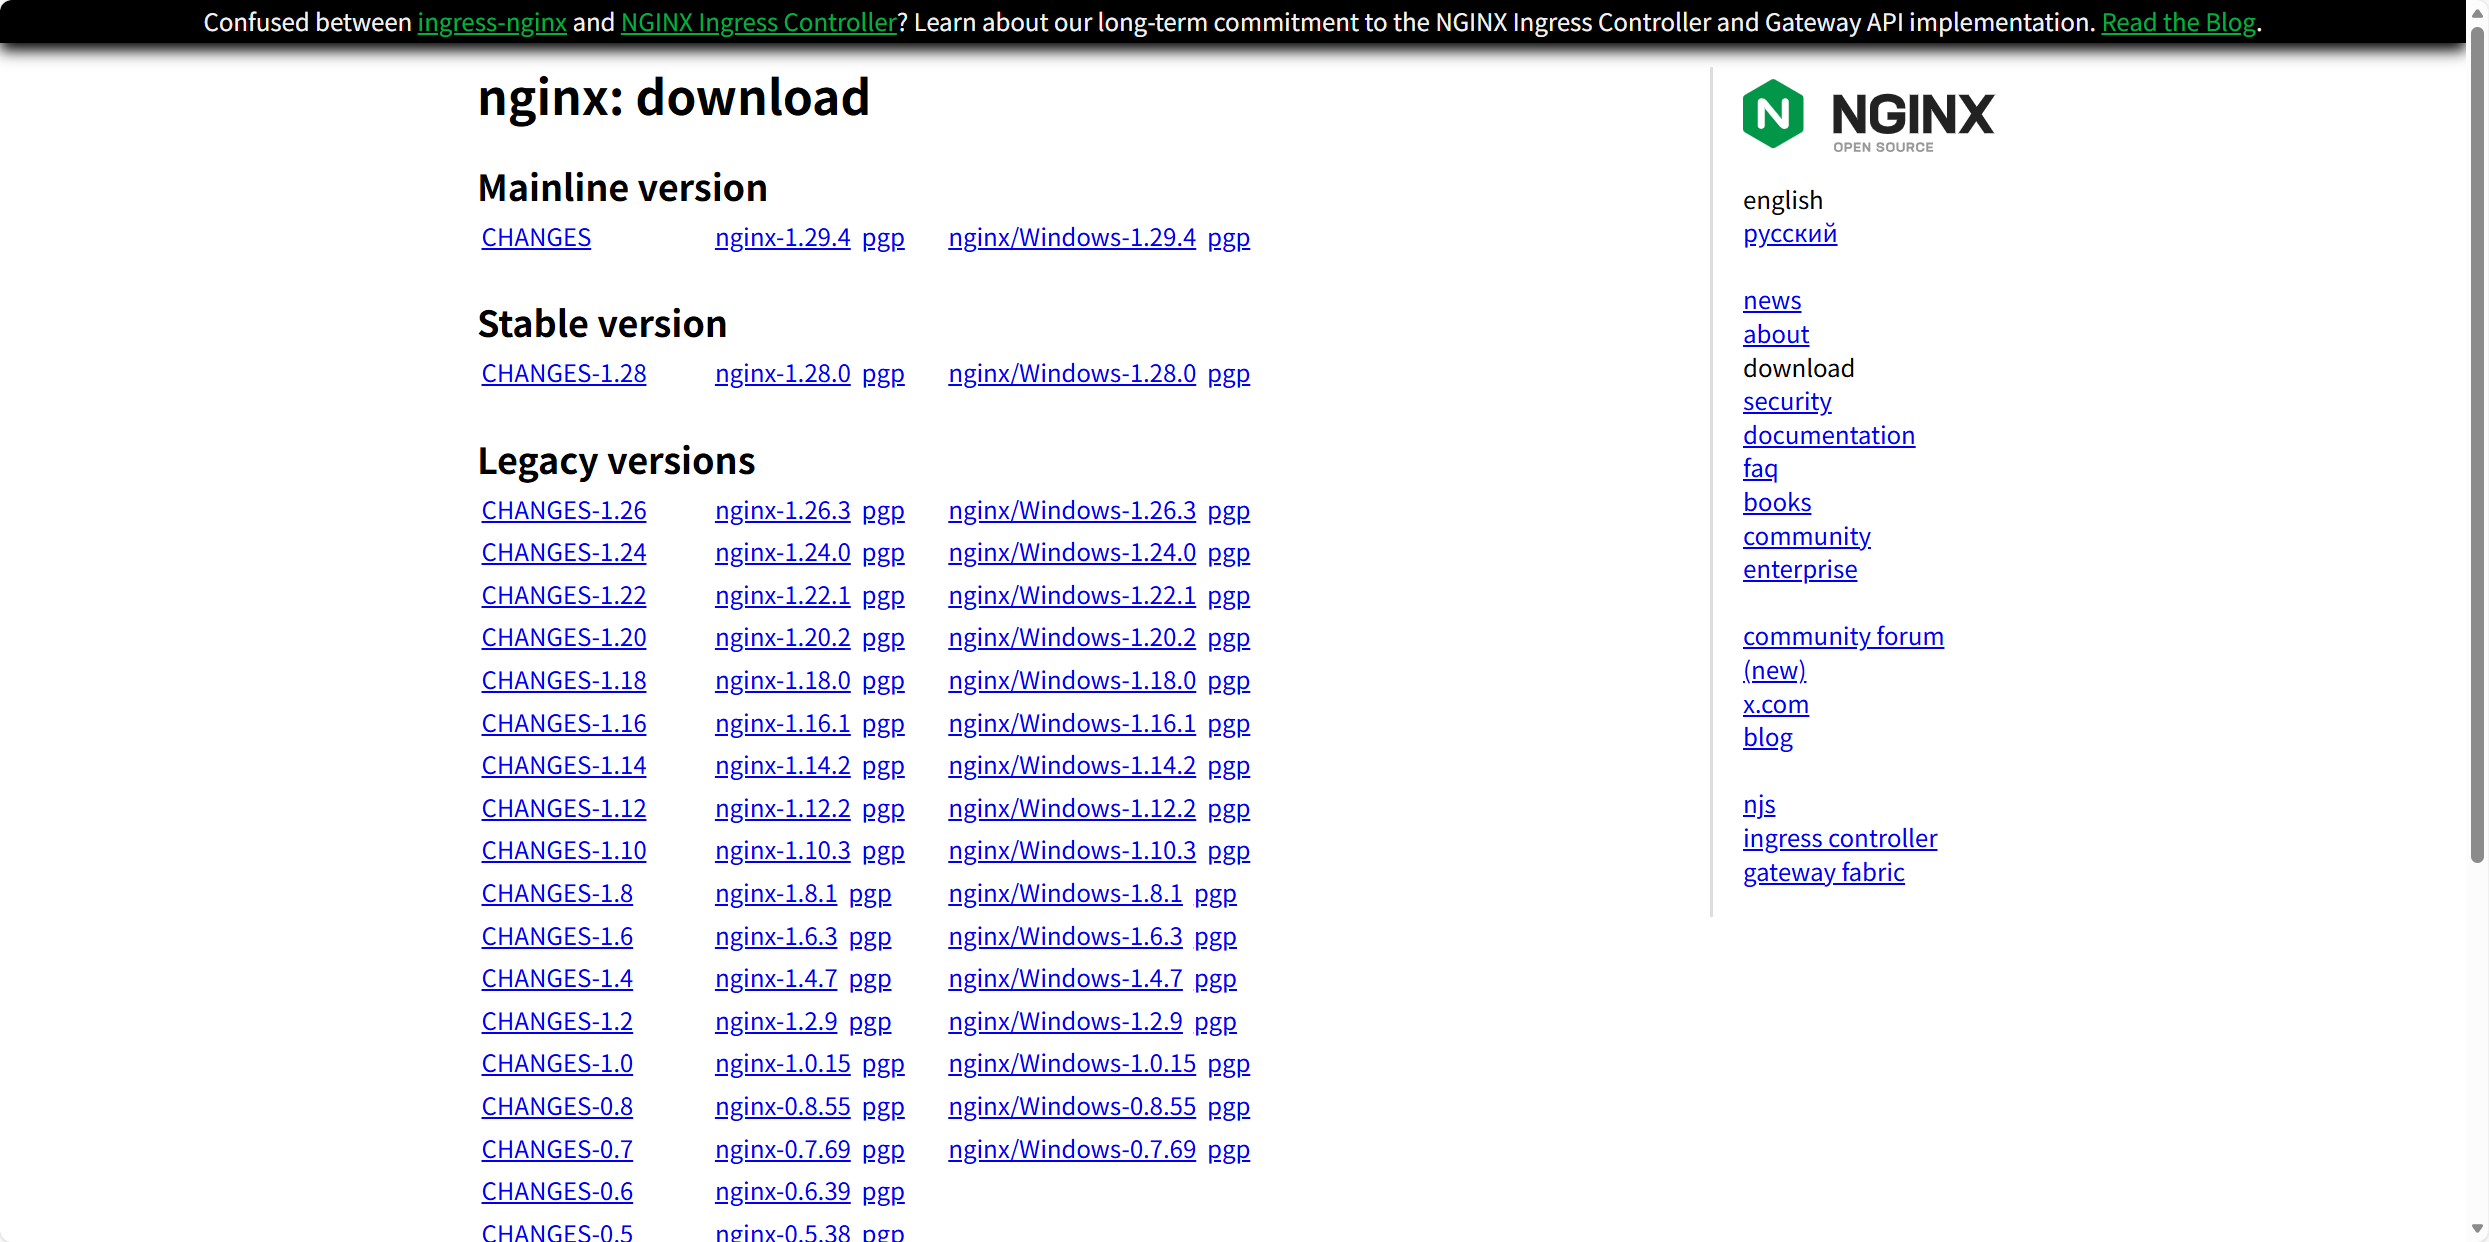Open the mainline CHANGES link

tap(536, 238)
